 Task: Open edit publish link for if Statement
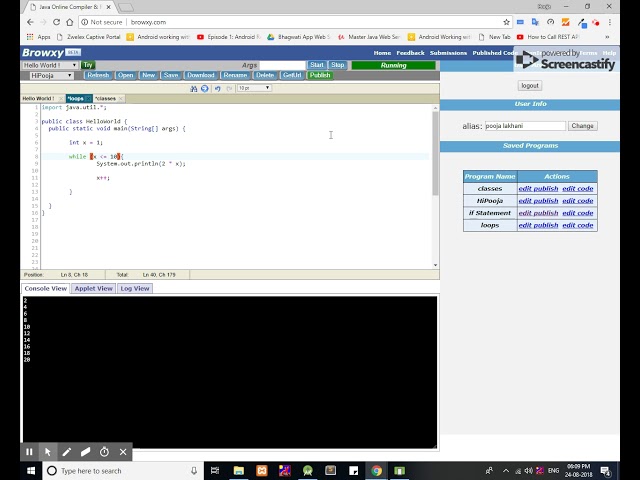[x=538, y=213]
